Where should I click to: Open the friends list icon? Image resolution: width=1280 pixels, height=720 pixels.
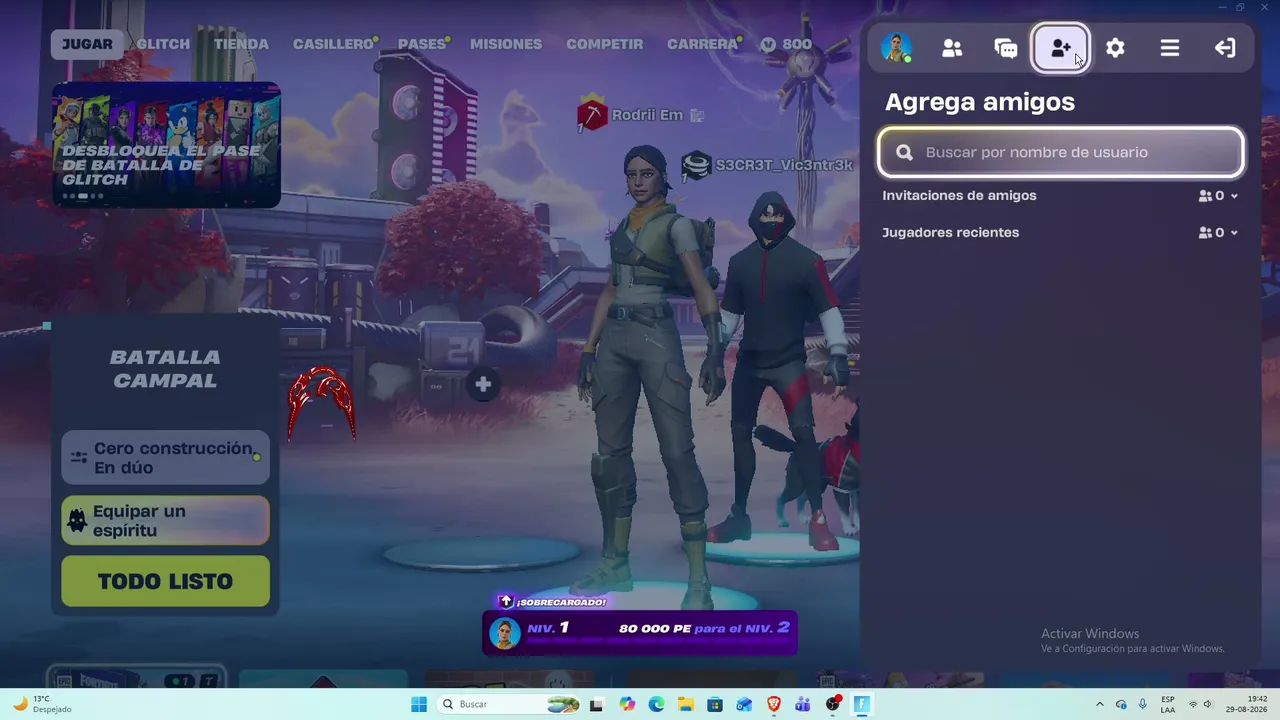tap(952, 48)
